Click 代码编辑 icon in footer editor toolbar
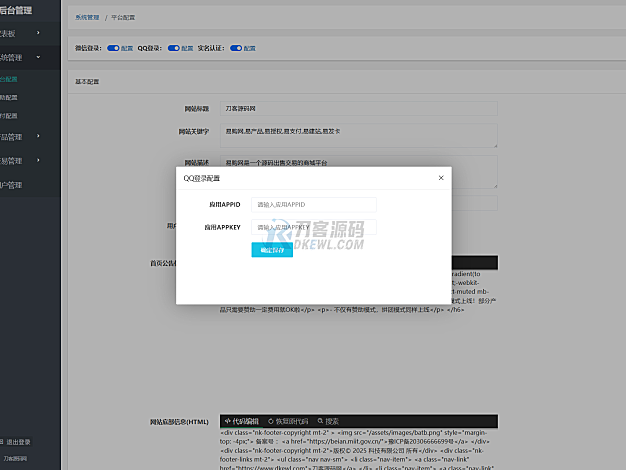626x470 pixels. [x=225, y=421]
